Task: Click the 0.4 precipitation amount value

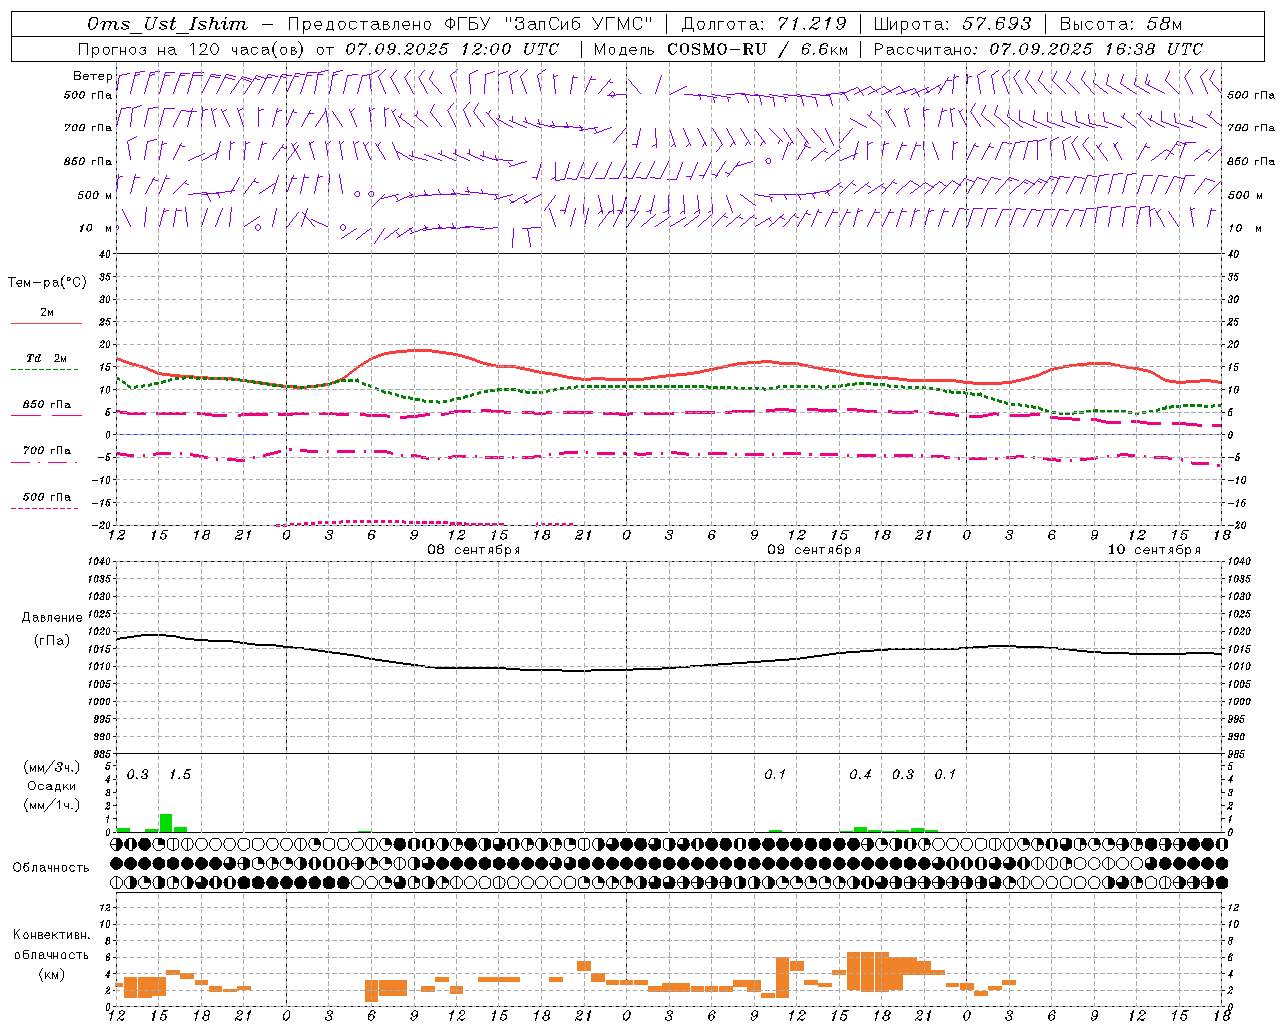Action: (861, 775)
